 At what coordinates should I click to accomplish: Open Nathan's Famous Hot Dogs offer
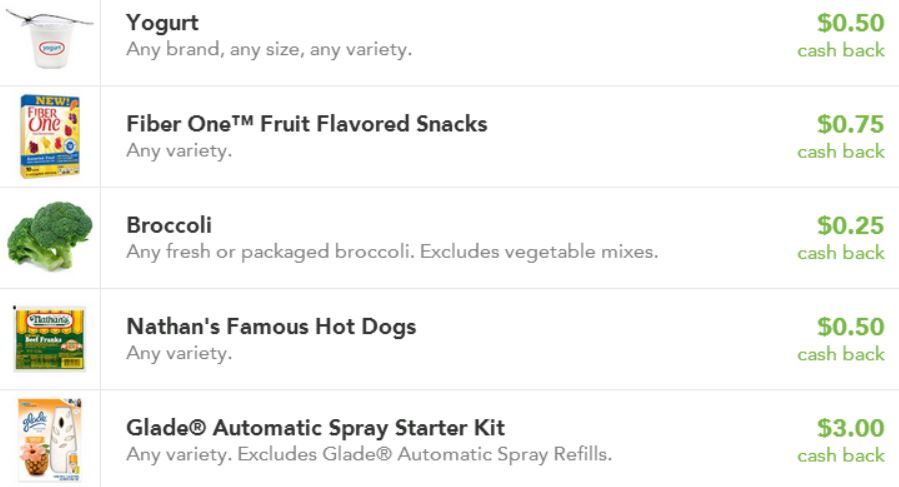[271, 326]
